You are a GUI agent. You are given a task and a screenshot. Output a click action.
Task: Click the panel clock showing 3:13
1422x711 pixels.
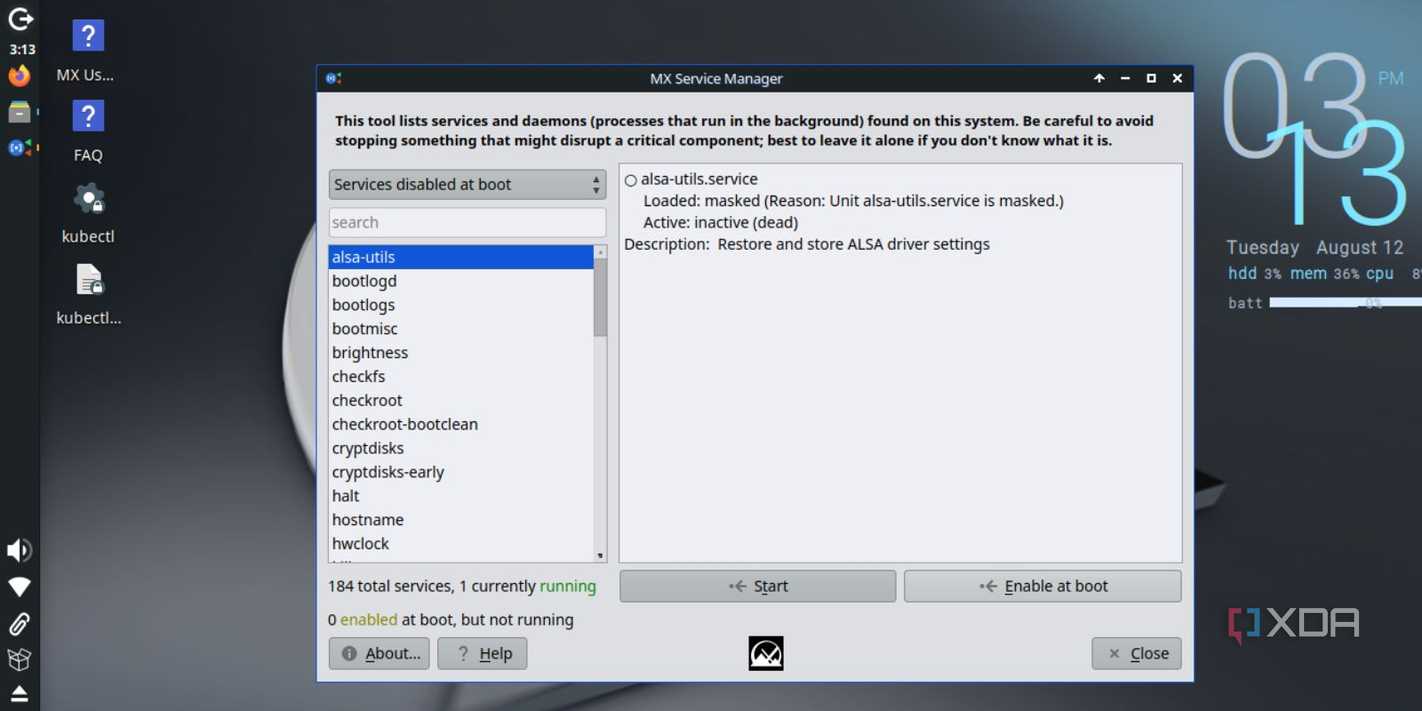pos(21,49)
